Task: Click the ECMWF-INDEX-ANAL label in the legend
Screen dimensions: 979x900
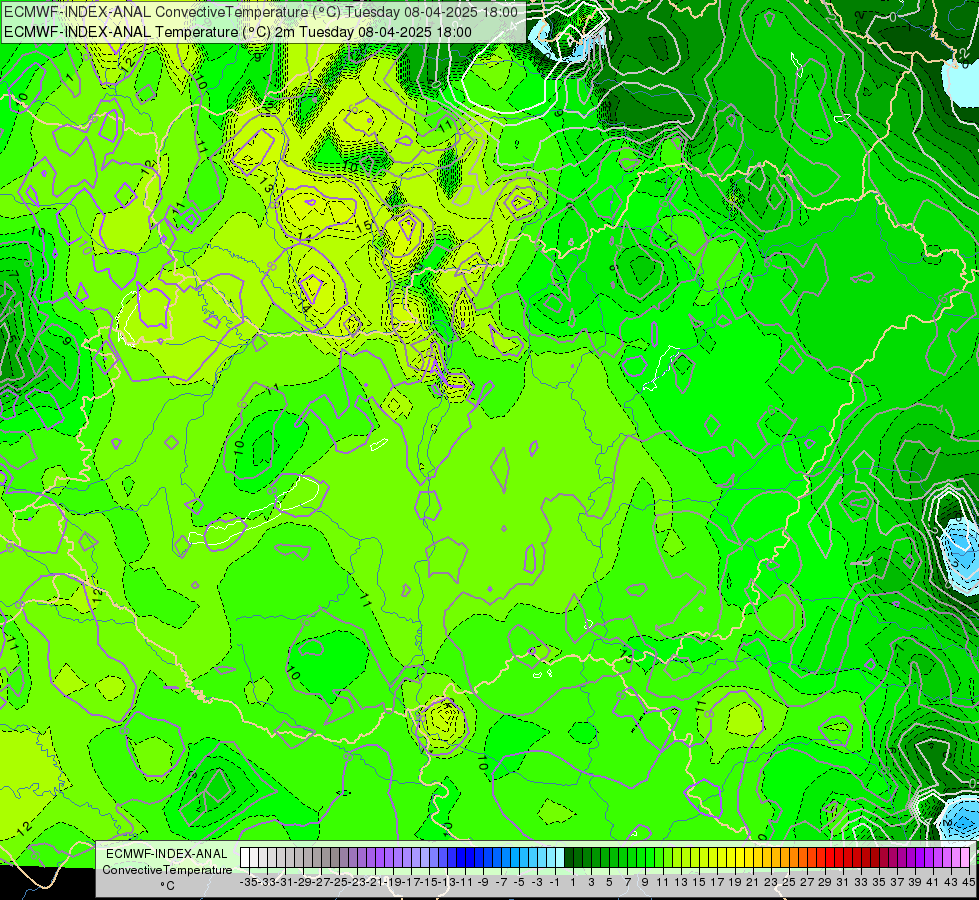Action: click(167, 854)
